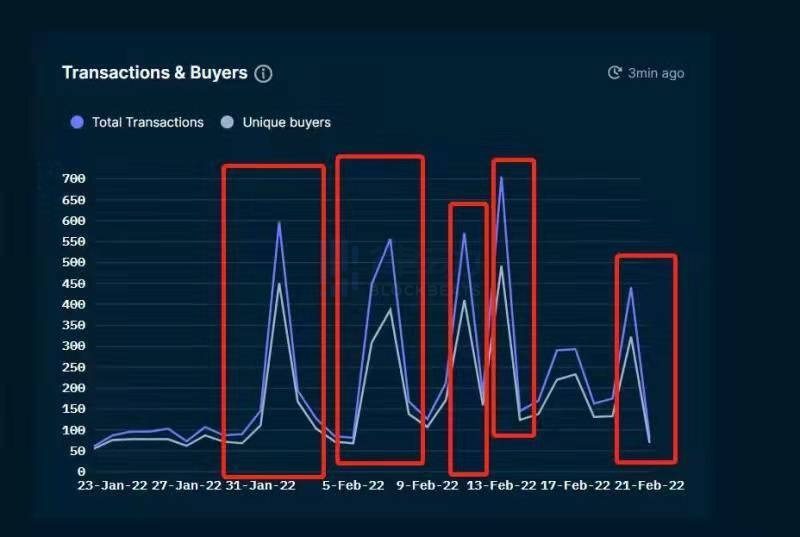This screenshot has height=537, width=800.
Task: Select the 13-Feb-22 axis date label
Action: 502,485
